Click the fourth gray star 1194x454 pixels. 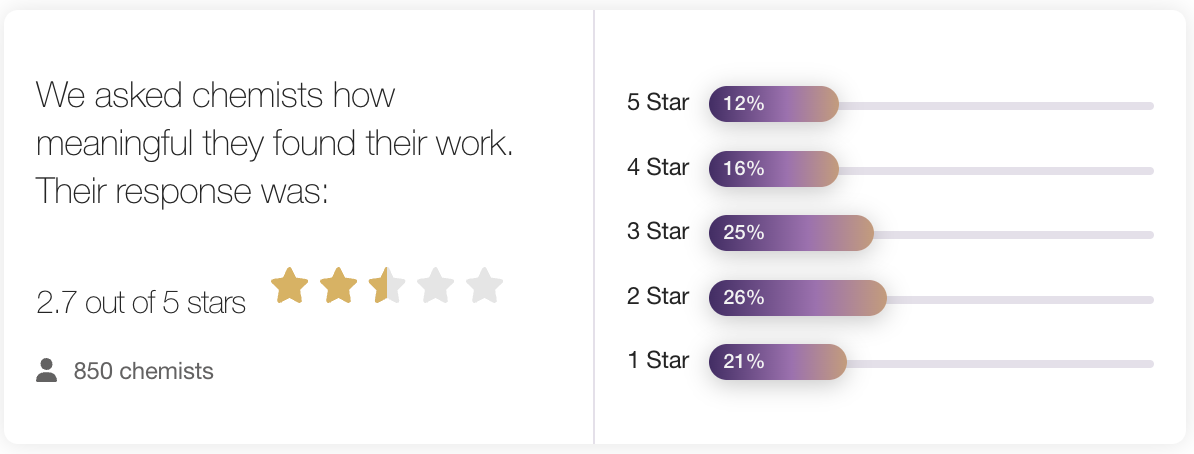[x=436, y=286]
